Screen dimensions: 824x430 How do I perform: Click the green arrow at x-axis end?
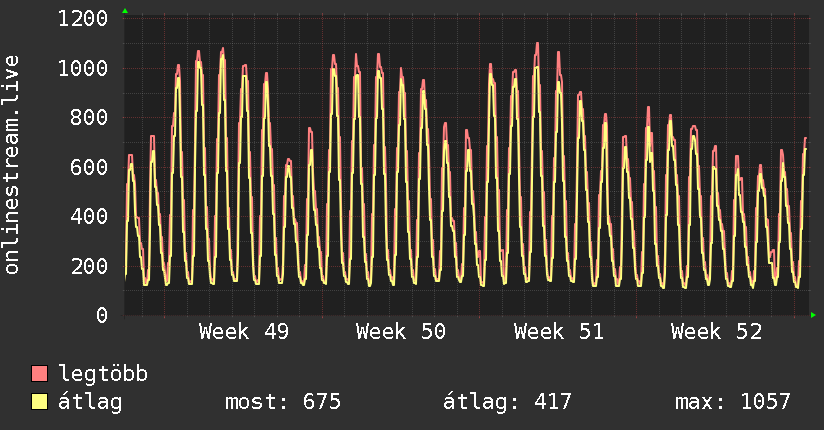814,315
